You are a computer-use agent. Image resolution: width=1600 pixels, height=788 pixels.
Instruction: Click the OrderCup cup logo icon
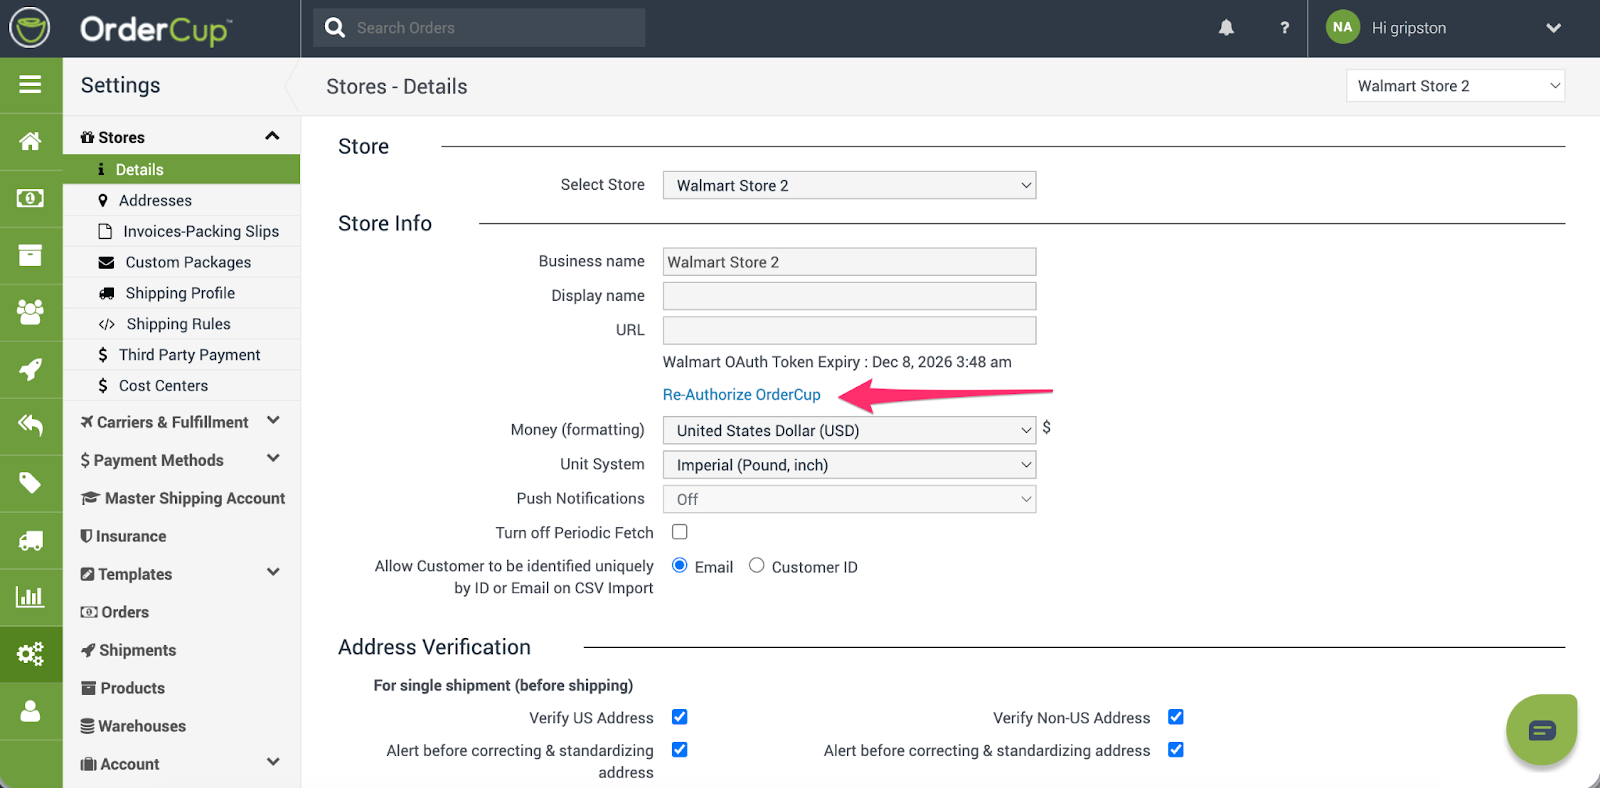pos(30,28)
